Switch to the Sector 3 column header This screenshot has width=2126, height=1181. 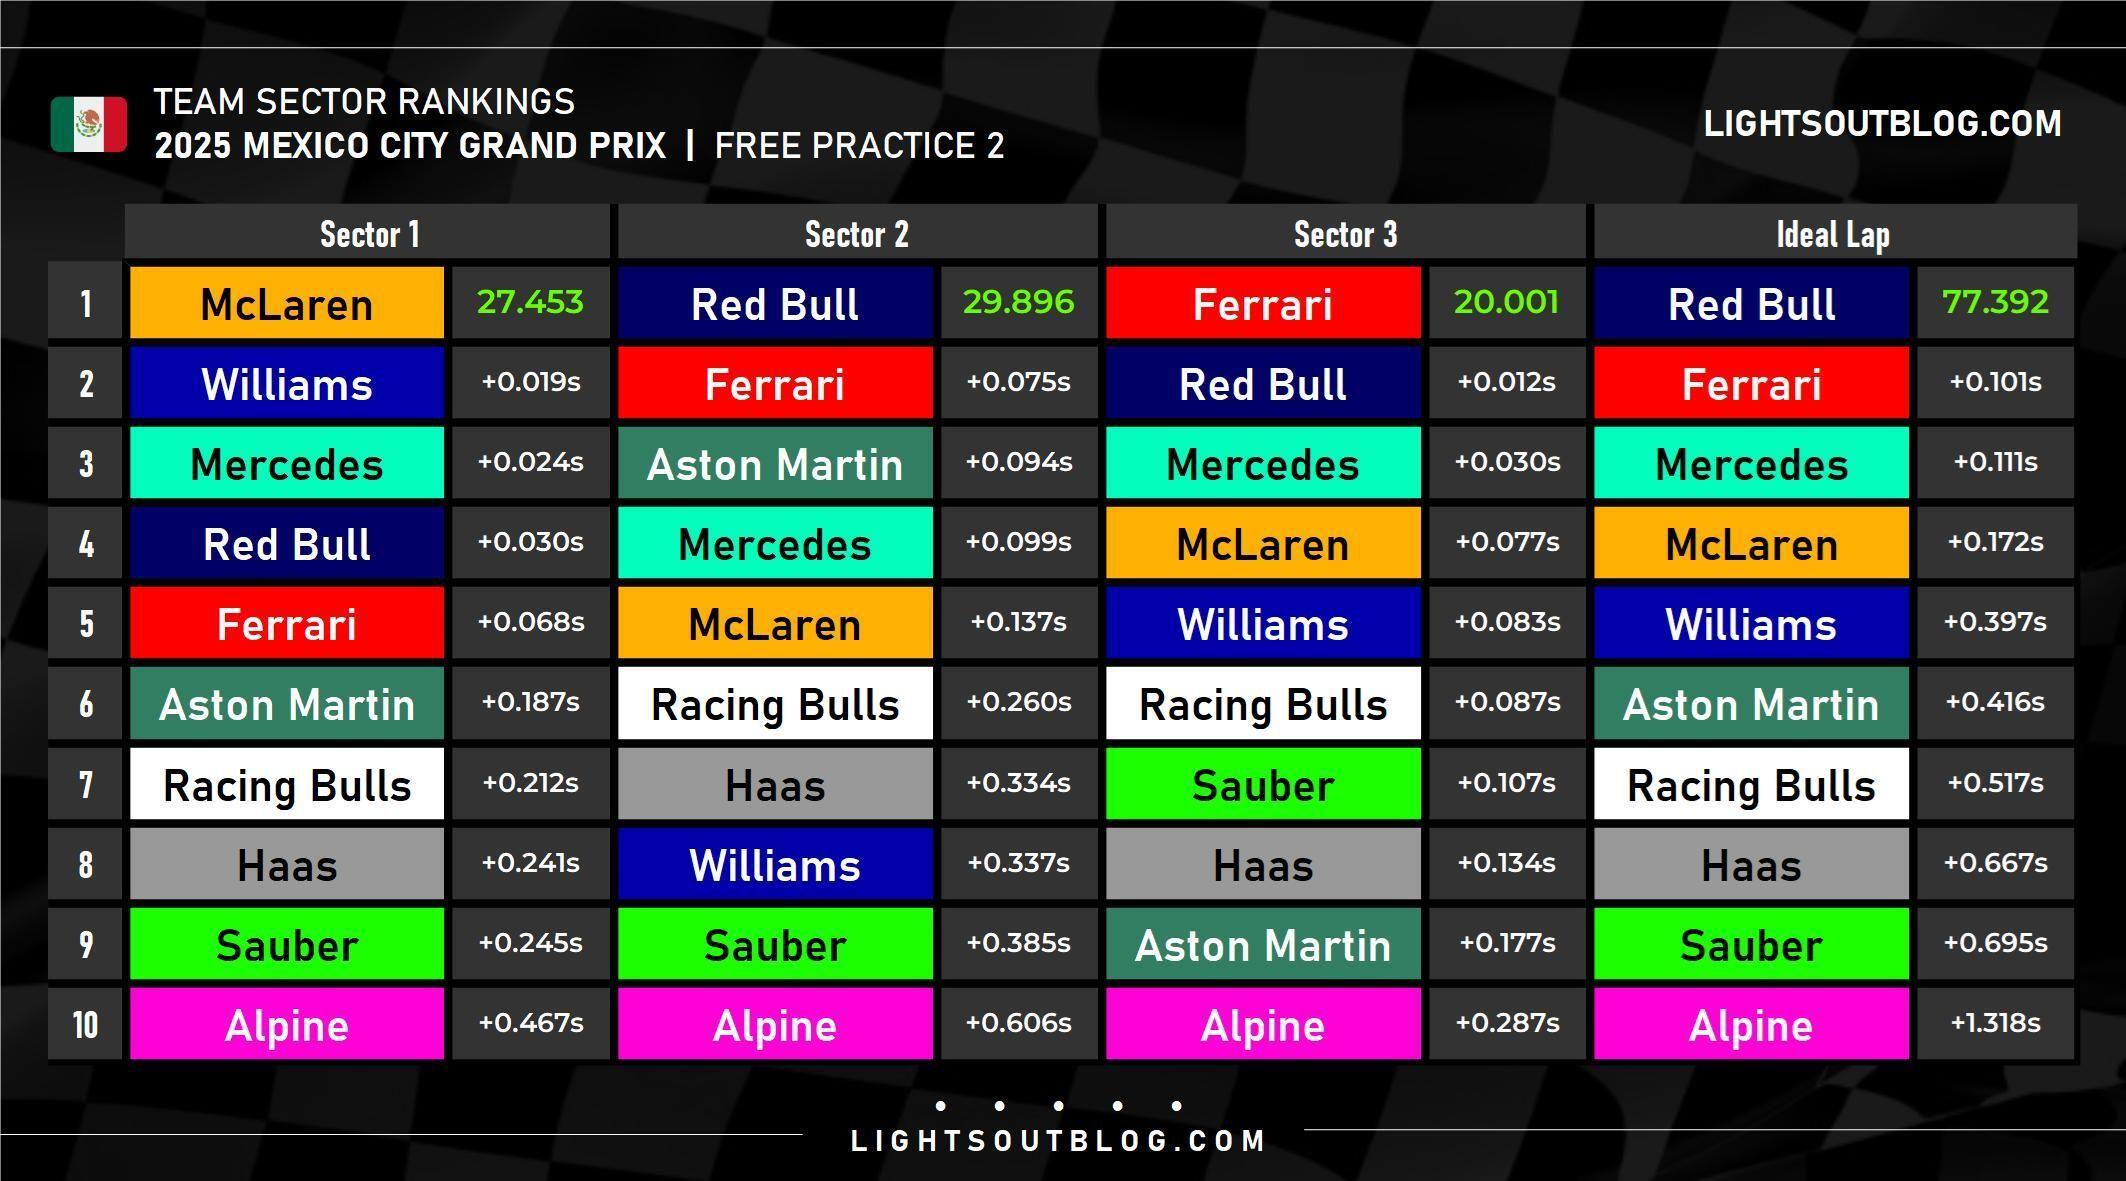[1345, 234]
